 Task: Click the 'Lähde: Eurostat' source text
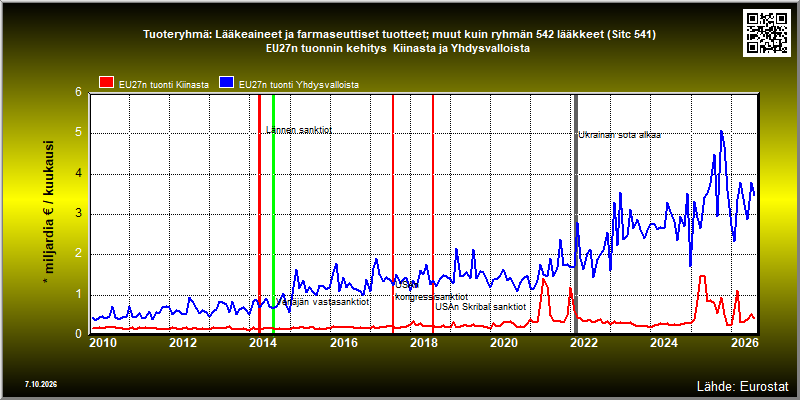click(742, 385)
